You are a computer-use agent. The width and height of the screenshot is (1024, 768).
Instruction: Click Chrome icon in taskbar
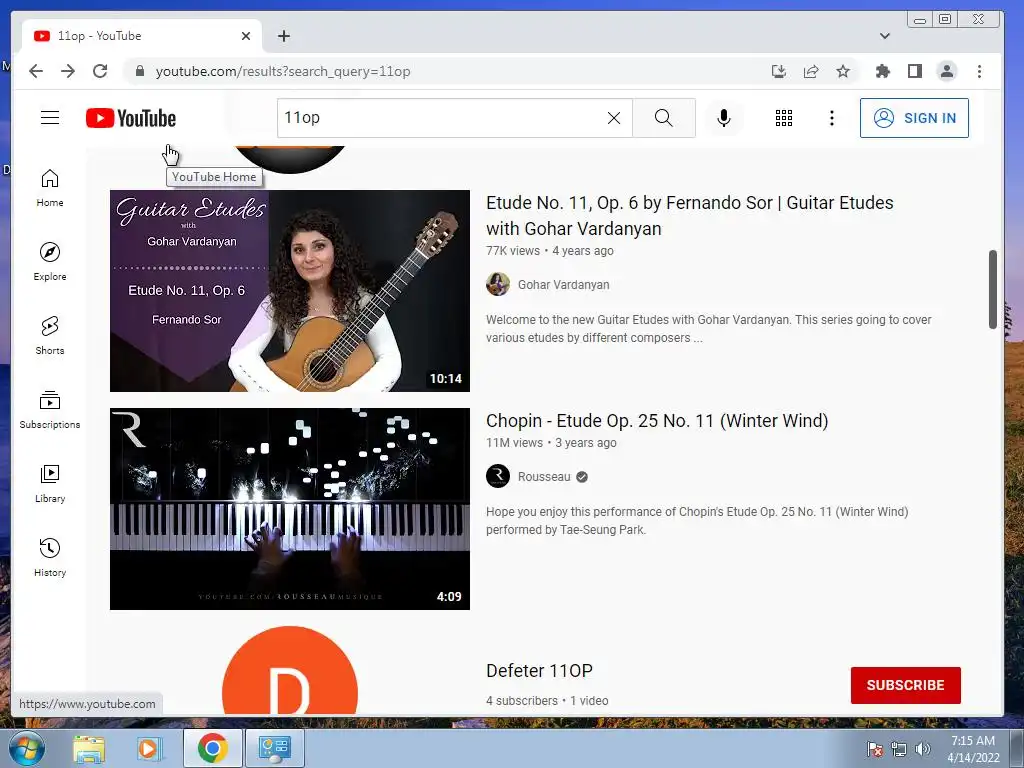coord(212,748)
